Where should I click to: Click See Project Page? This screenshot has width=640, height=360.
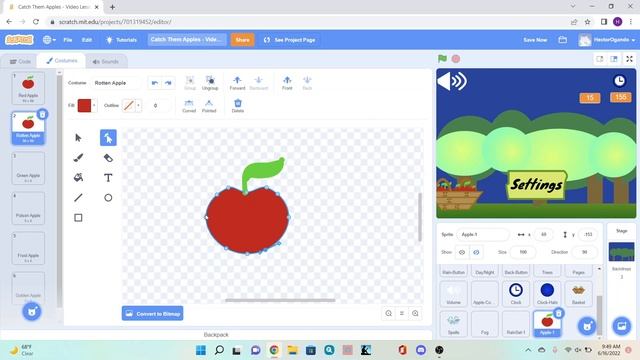pos(289,40)
